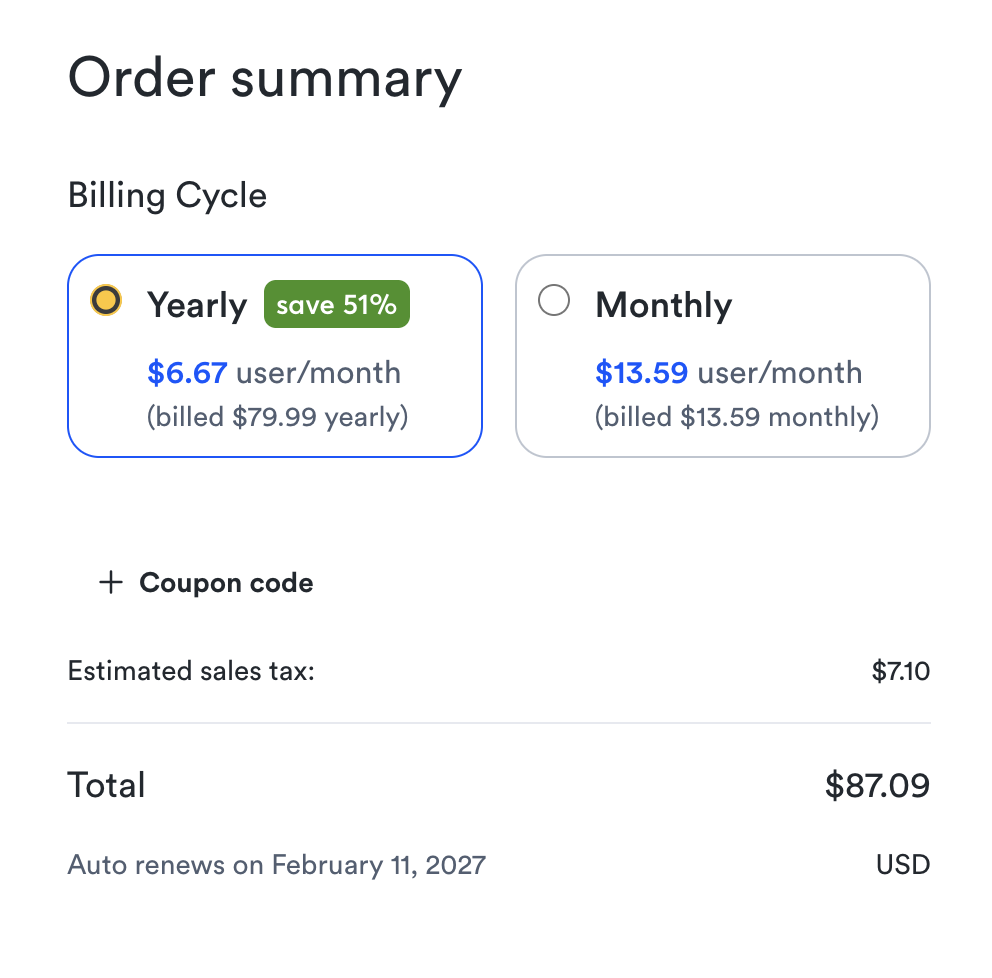Click the $7.10 sales tax amount
This screenshot has height=978, width=992.
[900, 670]
